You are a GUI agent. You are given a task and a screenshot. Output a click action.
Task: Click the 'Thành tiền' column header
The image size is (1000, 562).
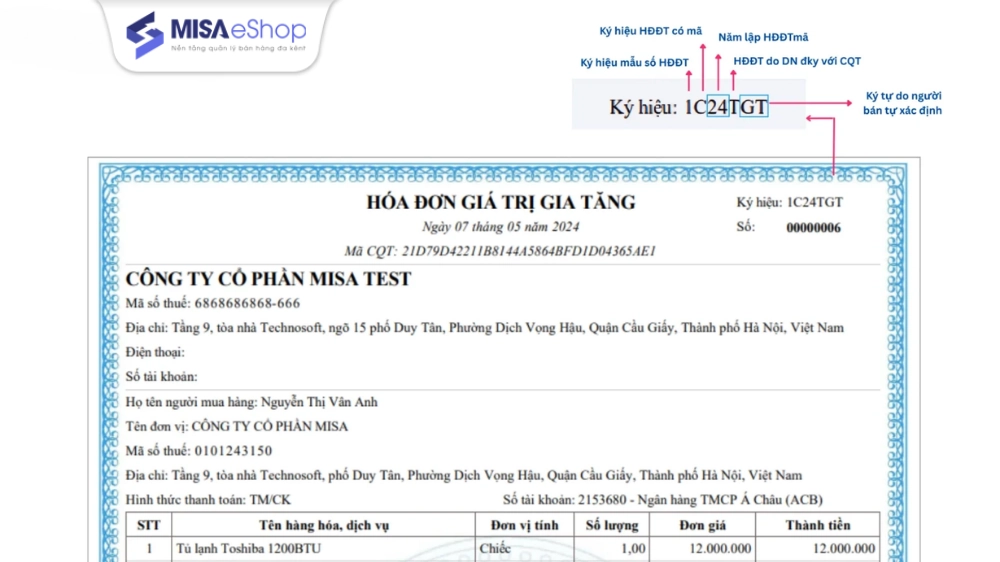click(818, 525)
